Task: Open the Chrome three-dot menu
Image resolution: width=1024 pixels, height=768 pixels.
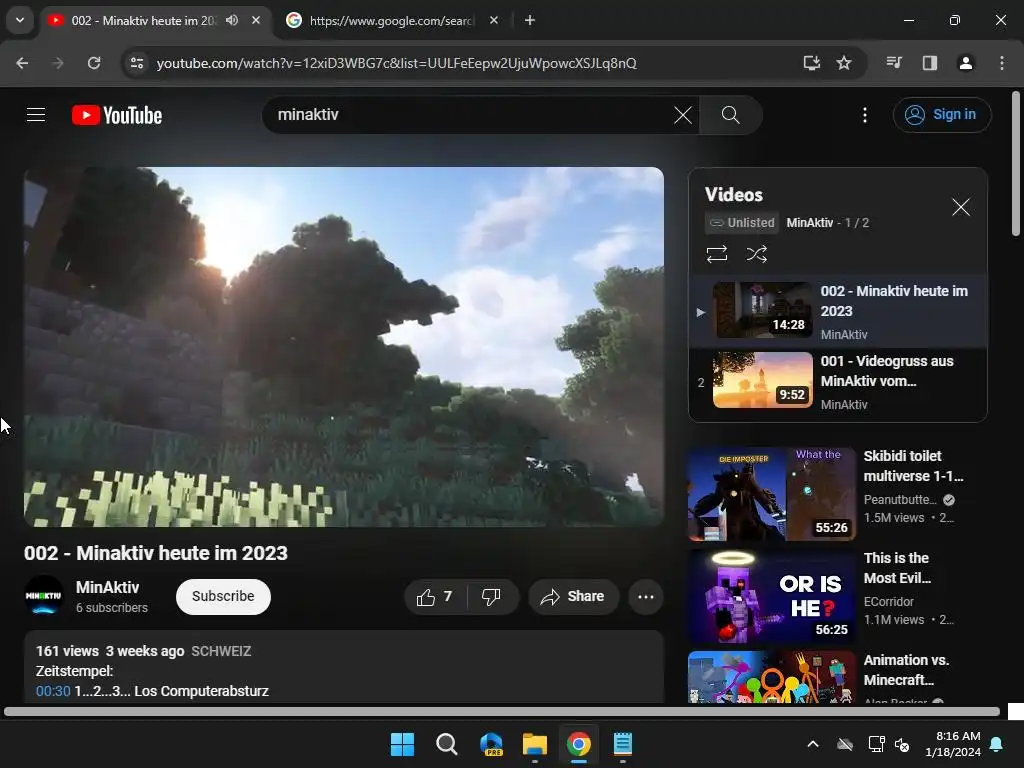Action: click(x=1002, y=63)
